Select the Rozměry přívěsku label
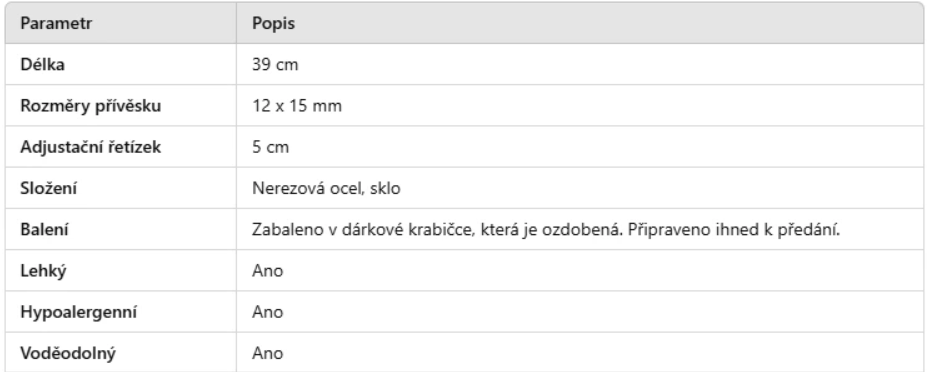 91,106
